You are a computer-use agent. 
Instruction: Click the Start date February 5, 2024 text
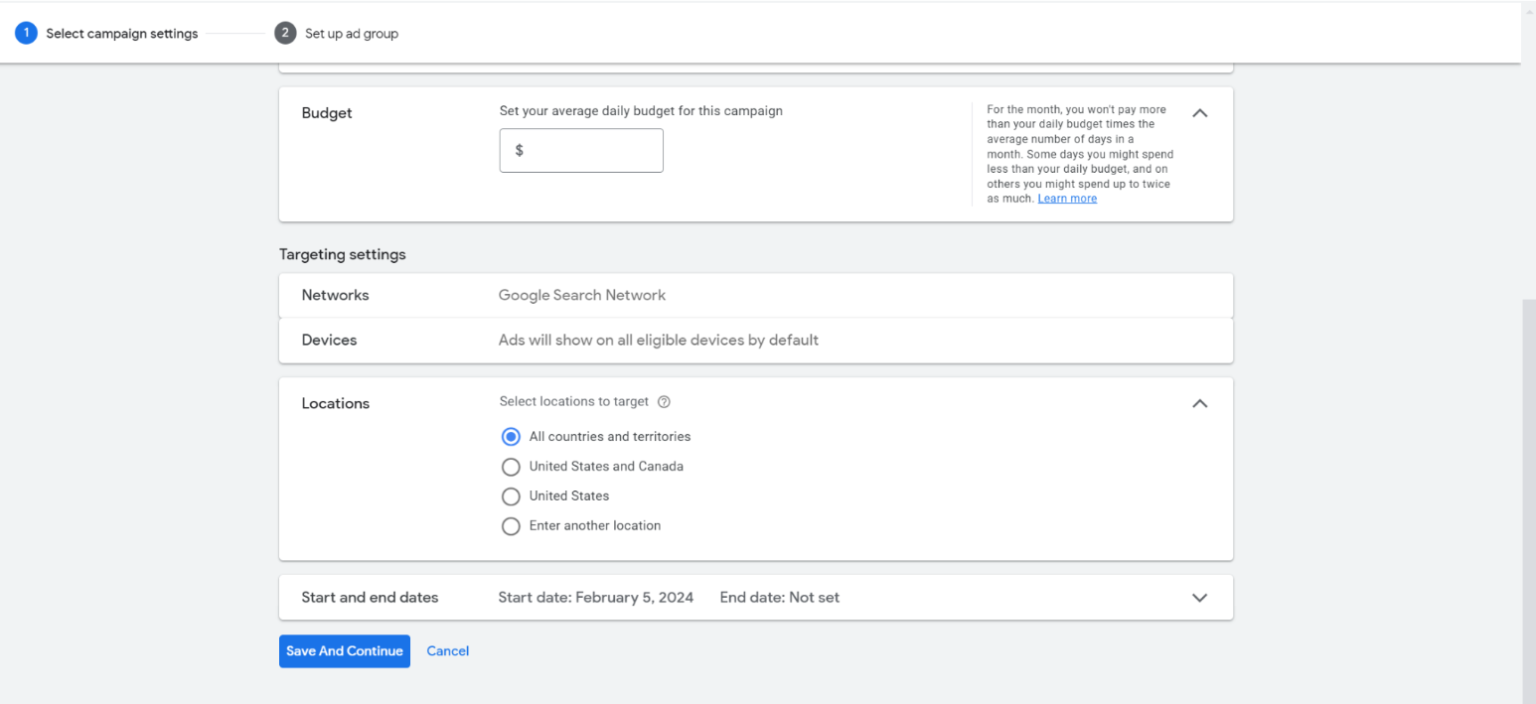tap(595, 597)
